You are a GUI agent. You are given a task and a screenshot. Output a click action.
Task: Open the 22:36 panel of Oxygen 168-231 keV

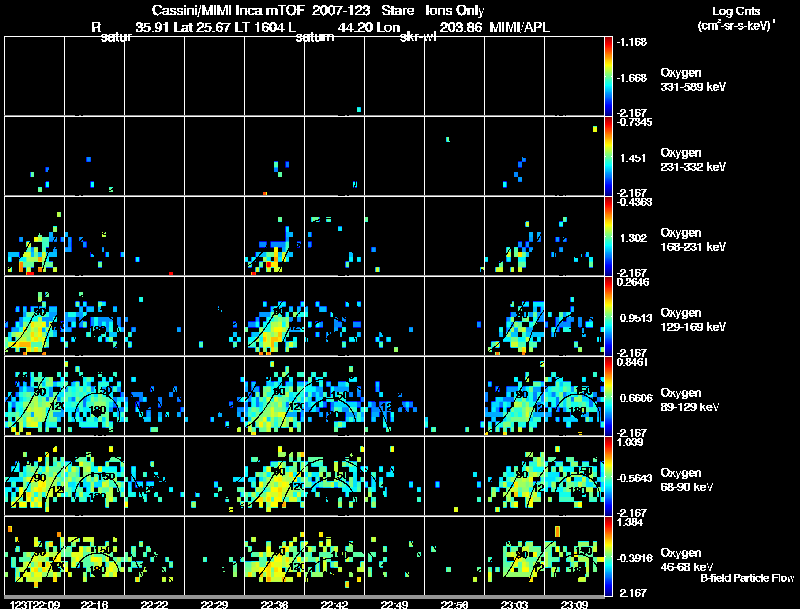(274, 236)
